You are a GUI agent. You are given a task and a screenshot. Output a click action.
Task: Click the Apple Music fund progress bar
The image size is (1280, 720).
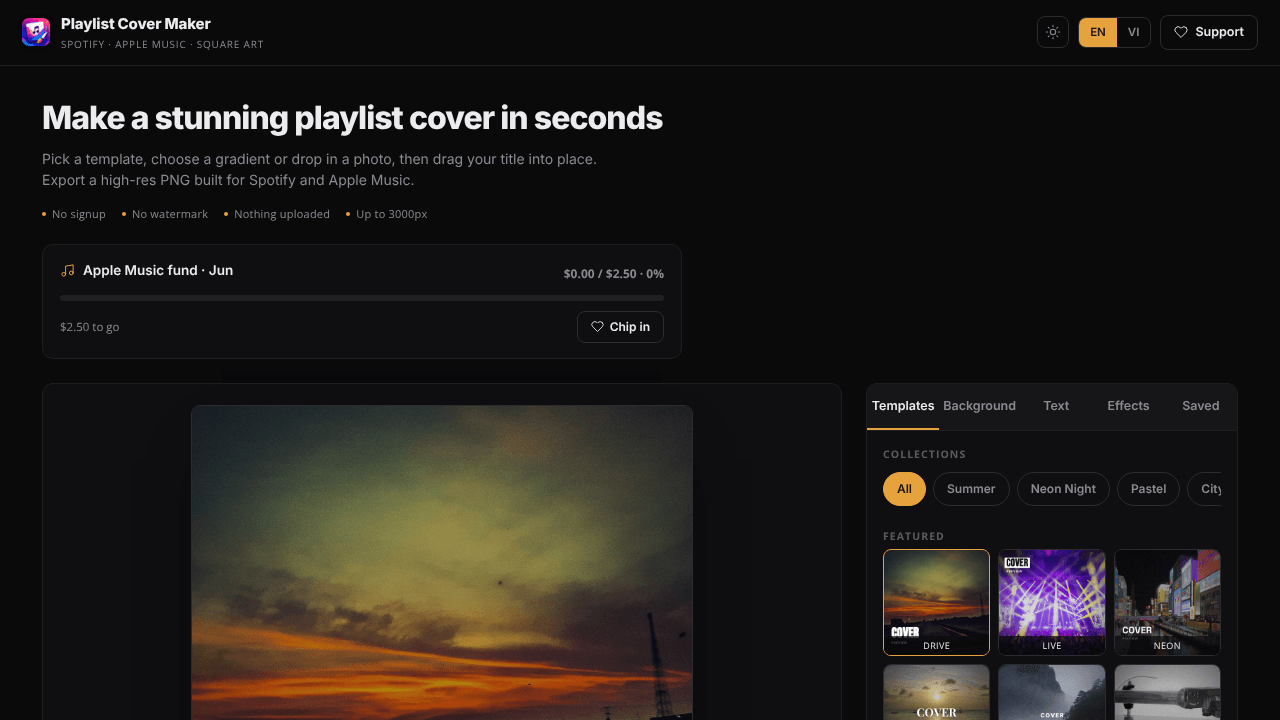(362, 298)
